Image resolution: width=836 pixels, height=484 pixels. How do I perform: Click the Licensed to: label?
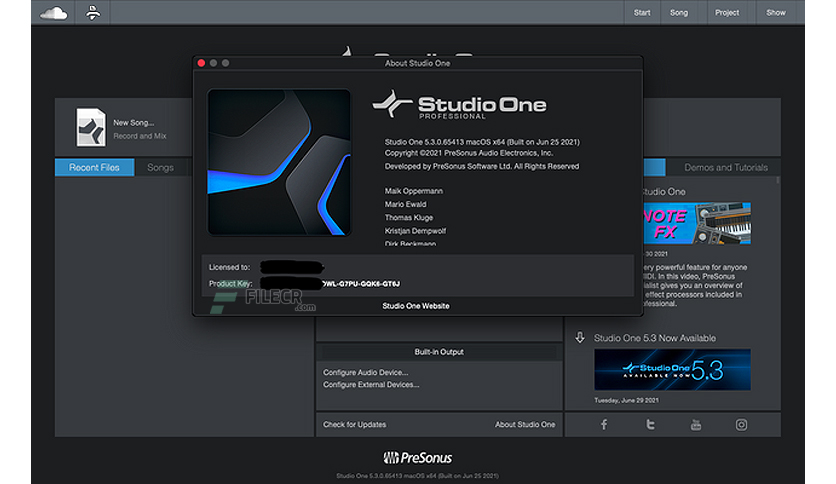click(x=229, y=267)
